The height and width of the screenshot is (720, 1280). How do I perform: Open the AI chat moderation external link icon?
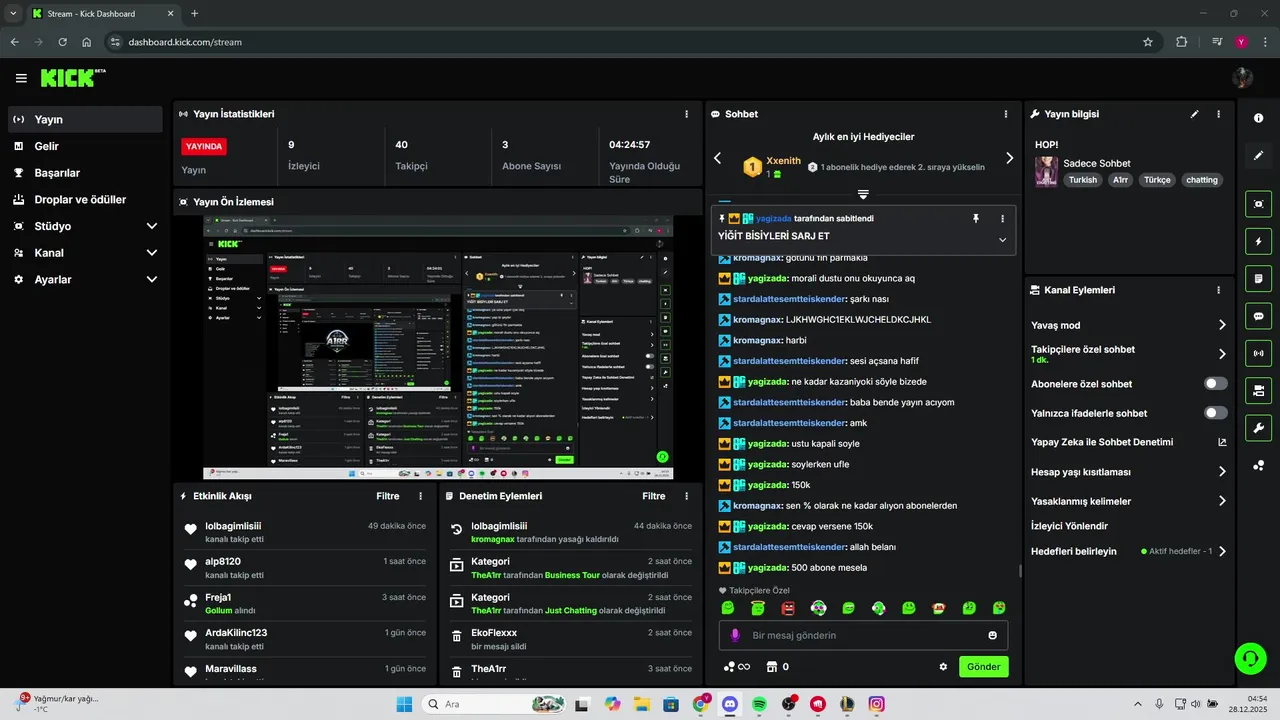coord(1222,442)
